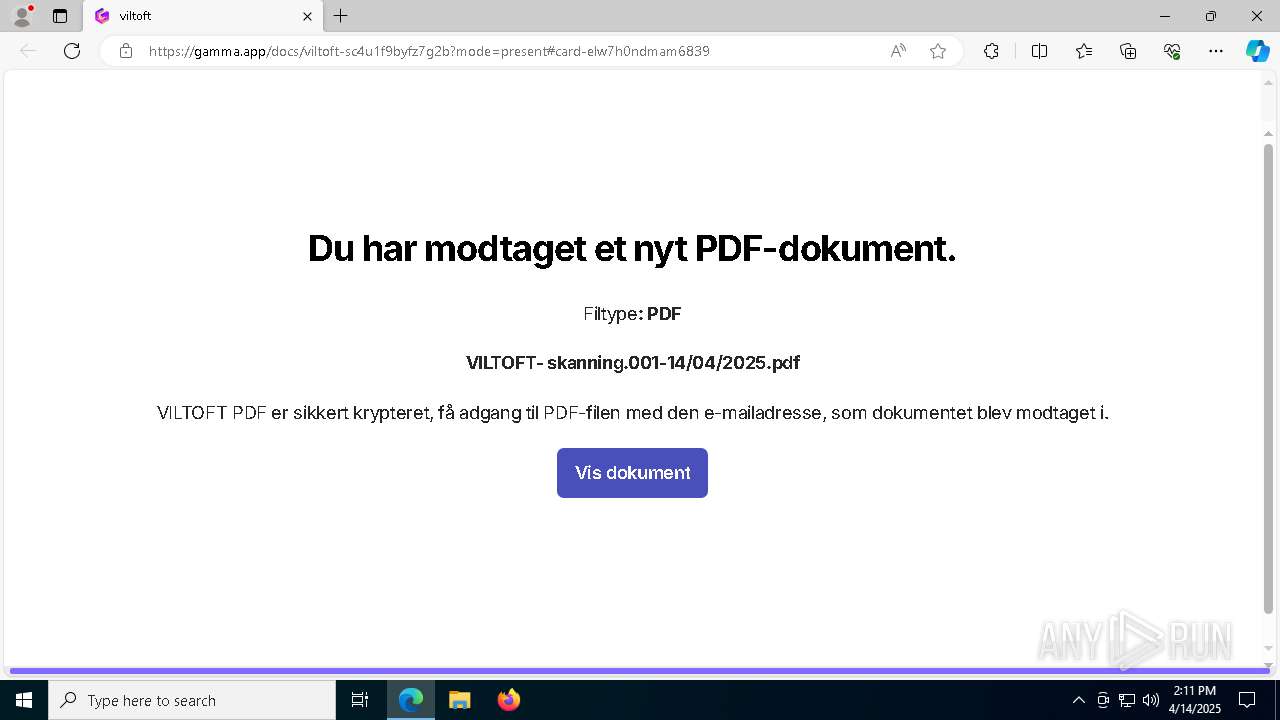Select the viltoft browser tab

203,16
